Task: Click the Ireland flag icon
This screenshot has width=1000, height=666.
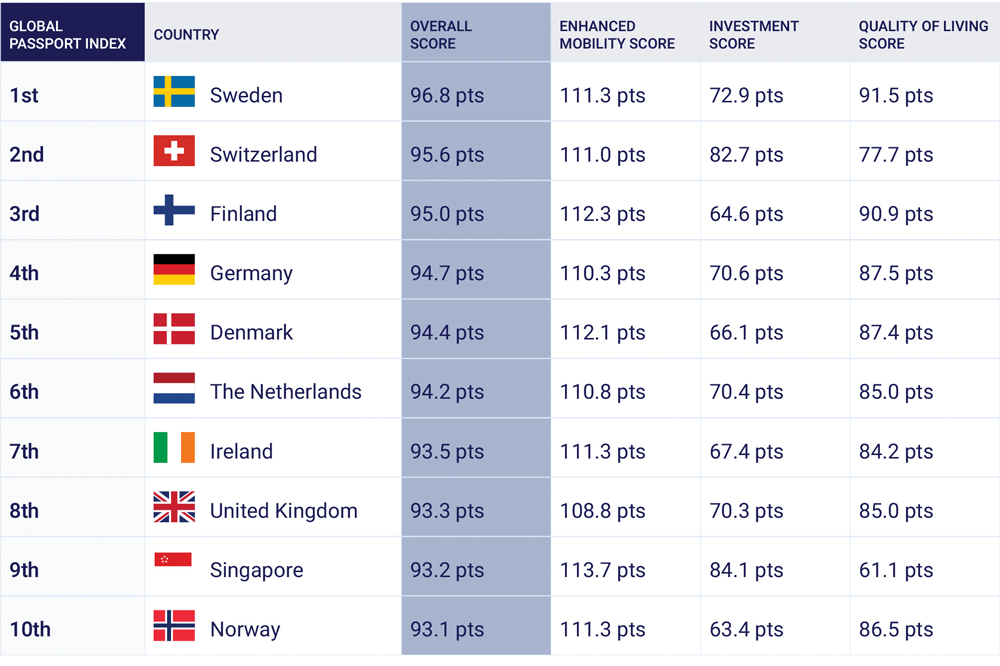Action: [174, 448]
